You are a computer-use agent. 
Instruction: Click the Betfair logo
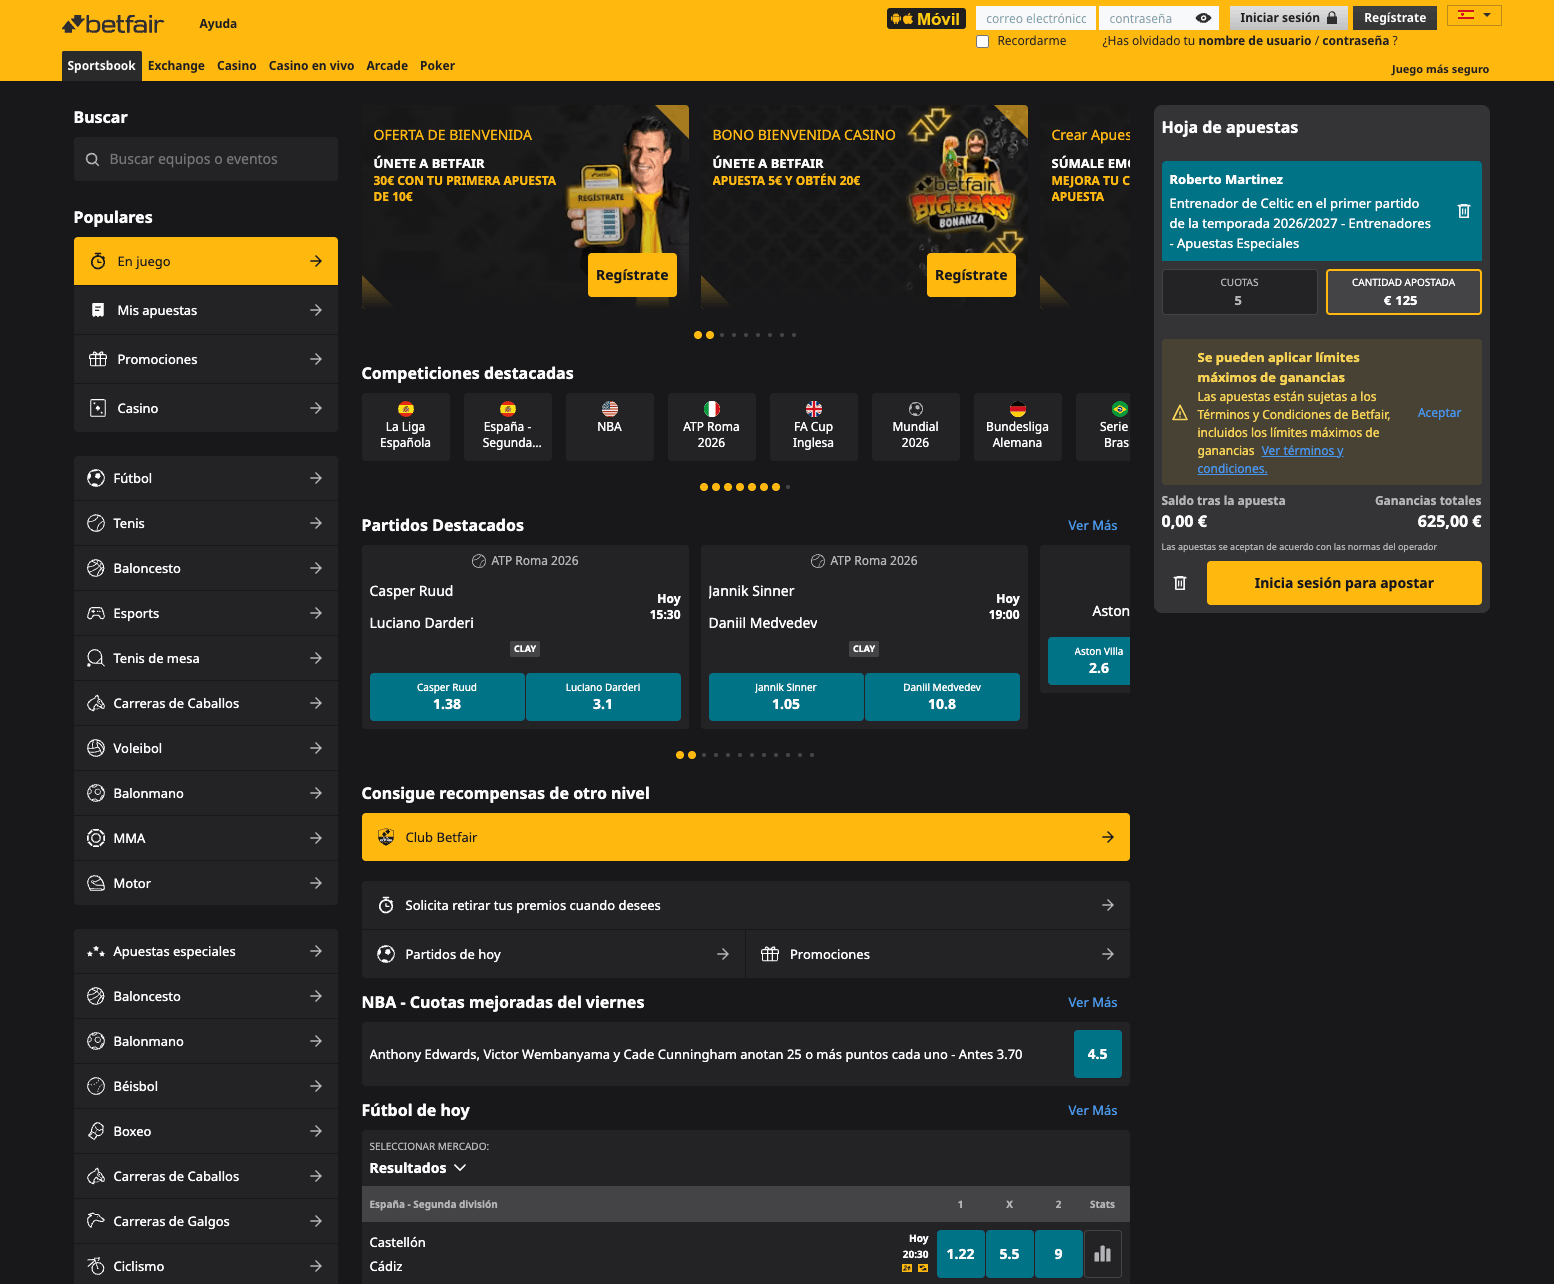pos(113,23)
